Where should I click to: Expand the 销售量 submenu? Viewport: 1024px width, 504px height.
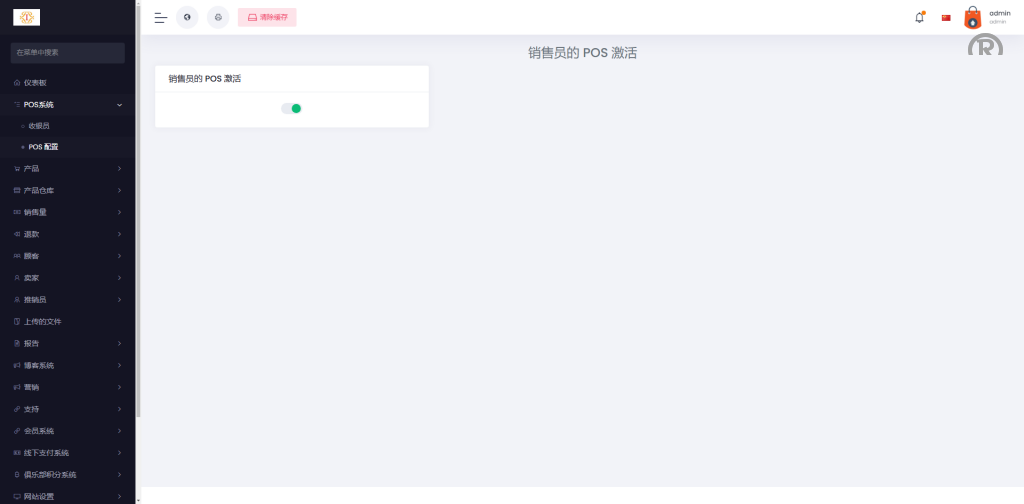pos(68,212)
